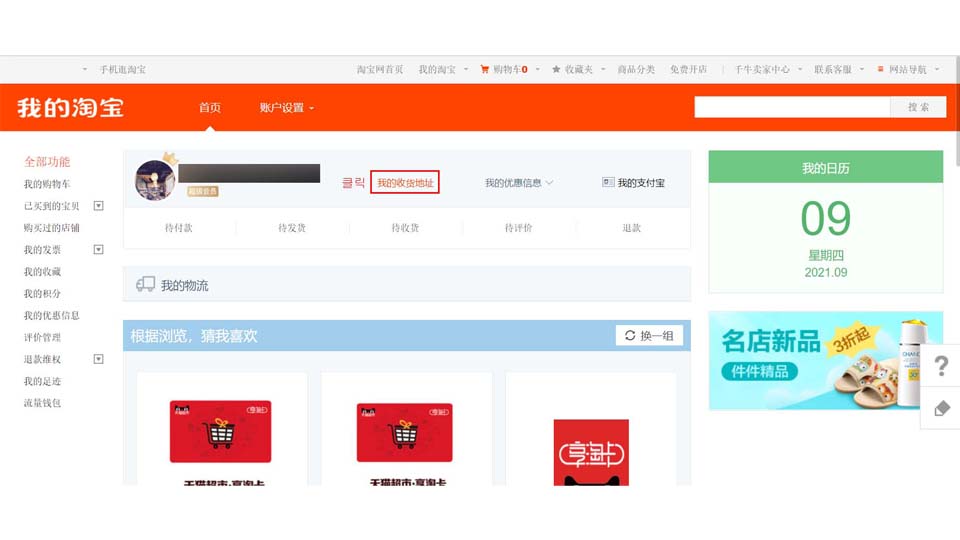Open the 账户设置 dropdown
960x540 pixels.
[287, 108]
